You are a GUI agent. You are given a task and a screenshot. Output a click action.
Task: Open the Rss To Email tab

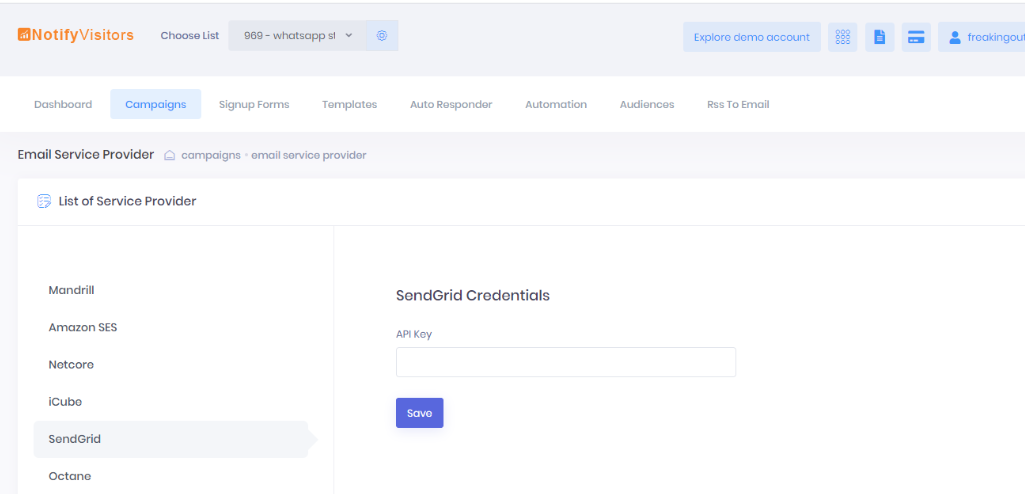pyautogui.click(x=738, y=105)
